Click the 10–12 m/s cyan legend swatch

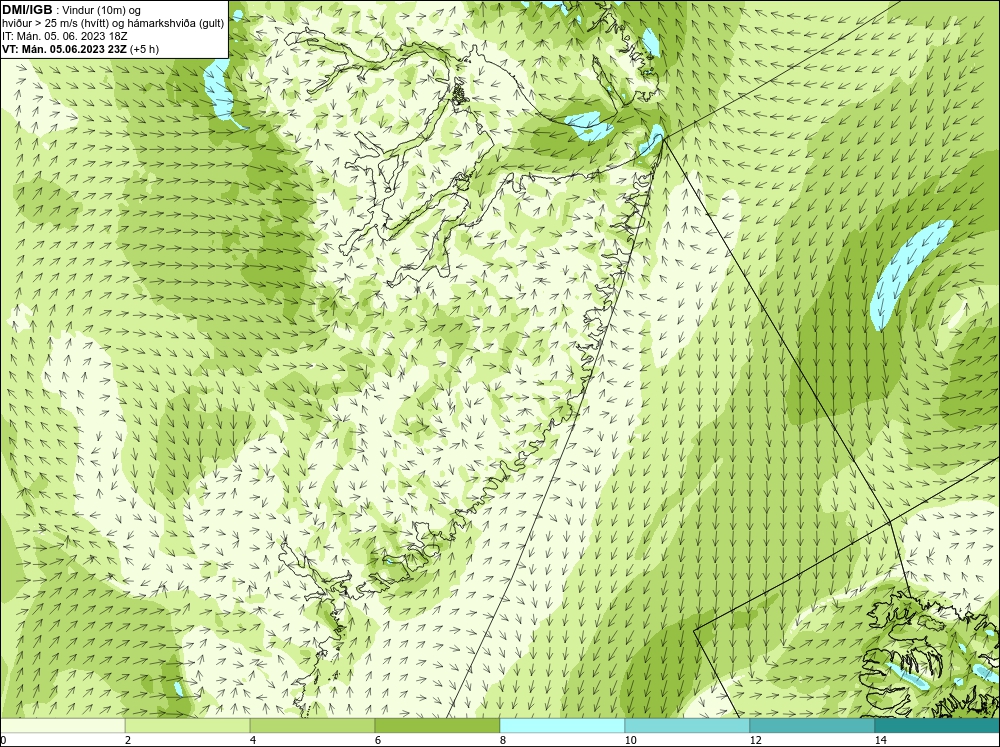click(688, 726)
